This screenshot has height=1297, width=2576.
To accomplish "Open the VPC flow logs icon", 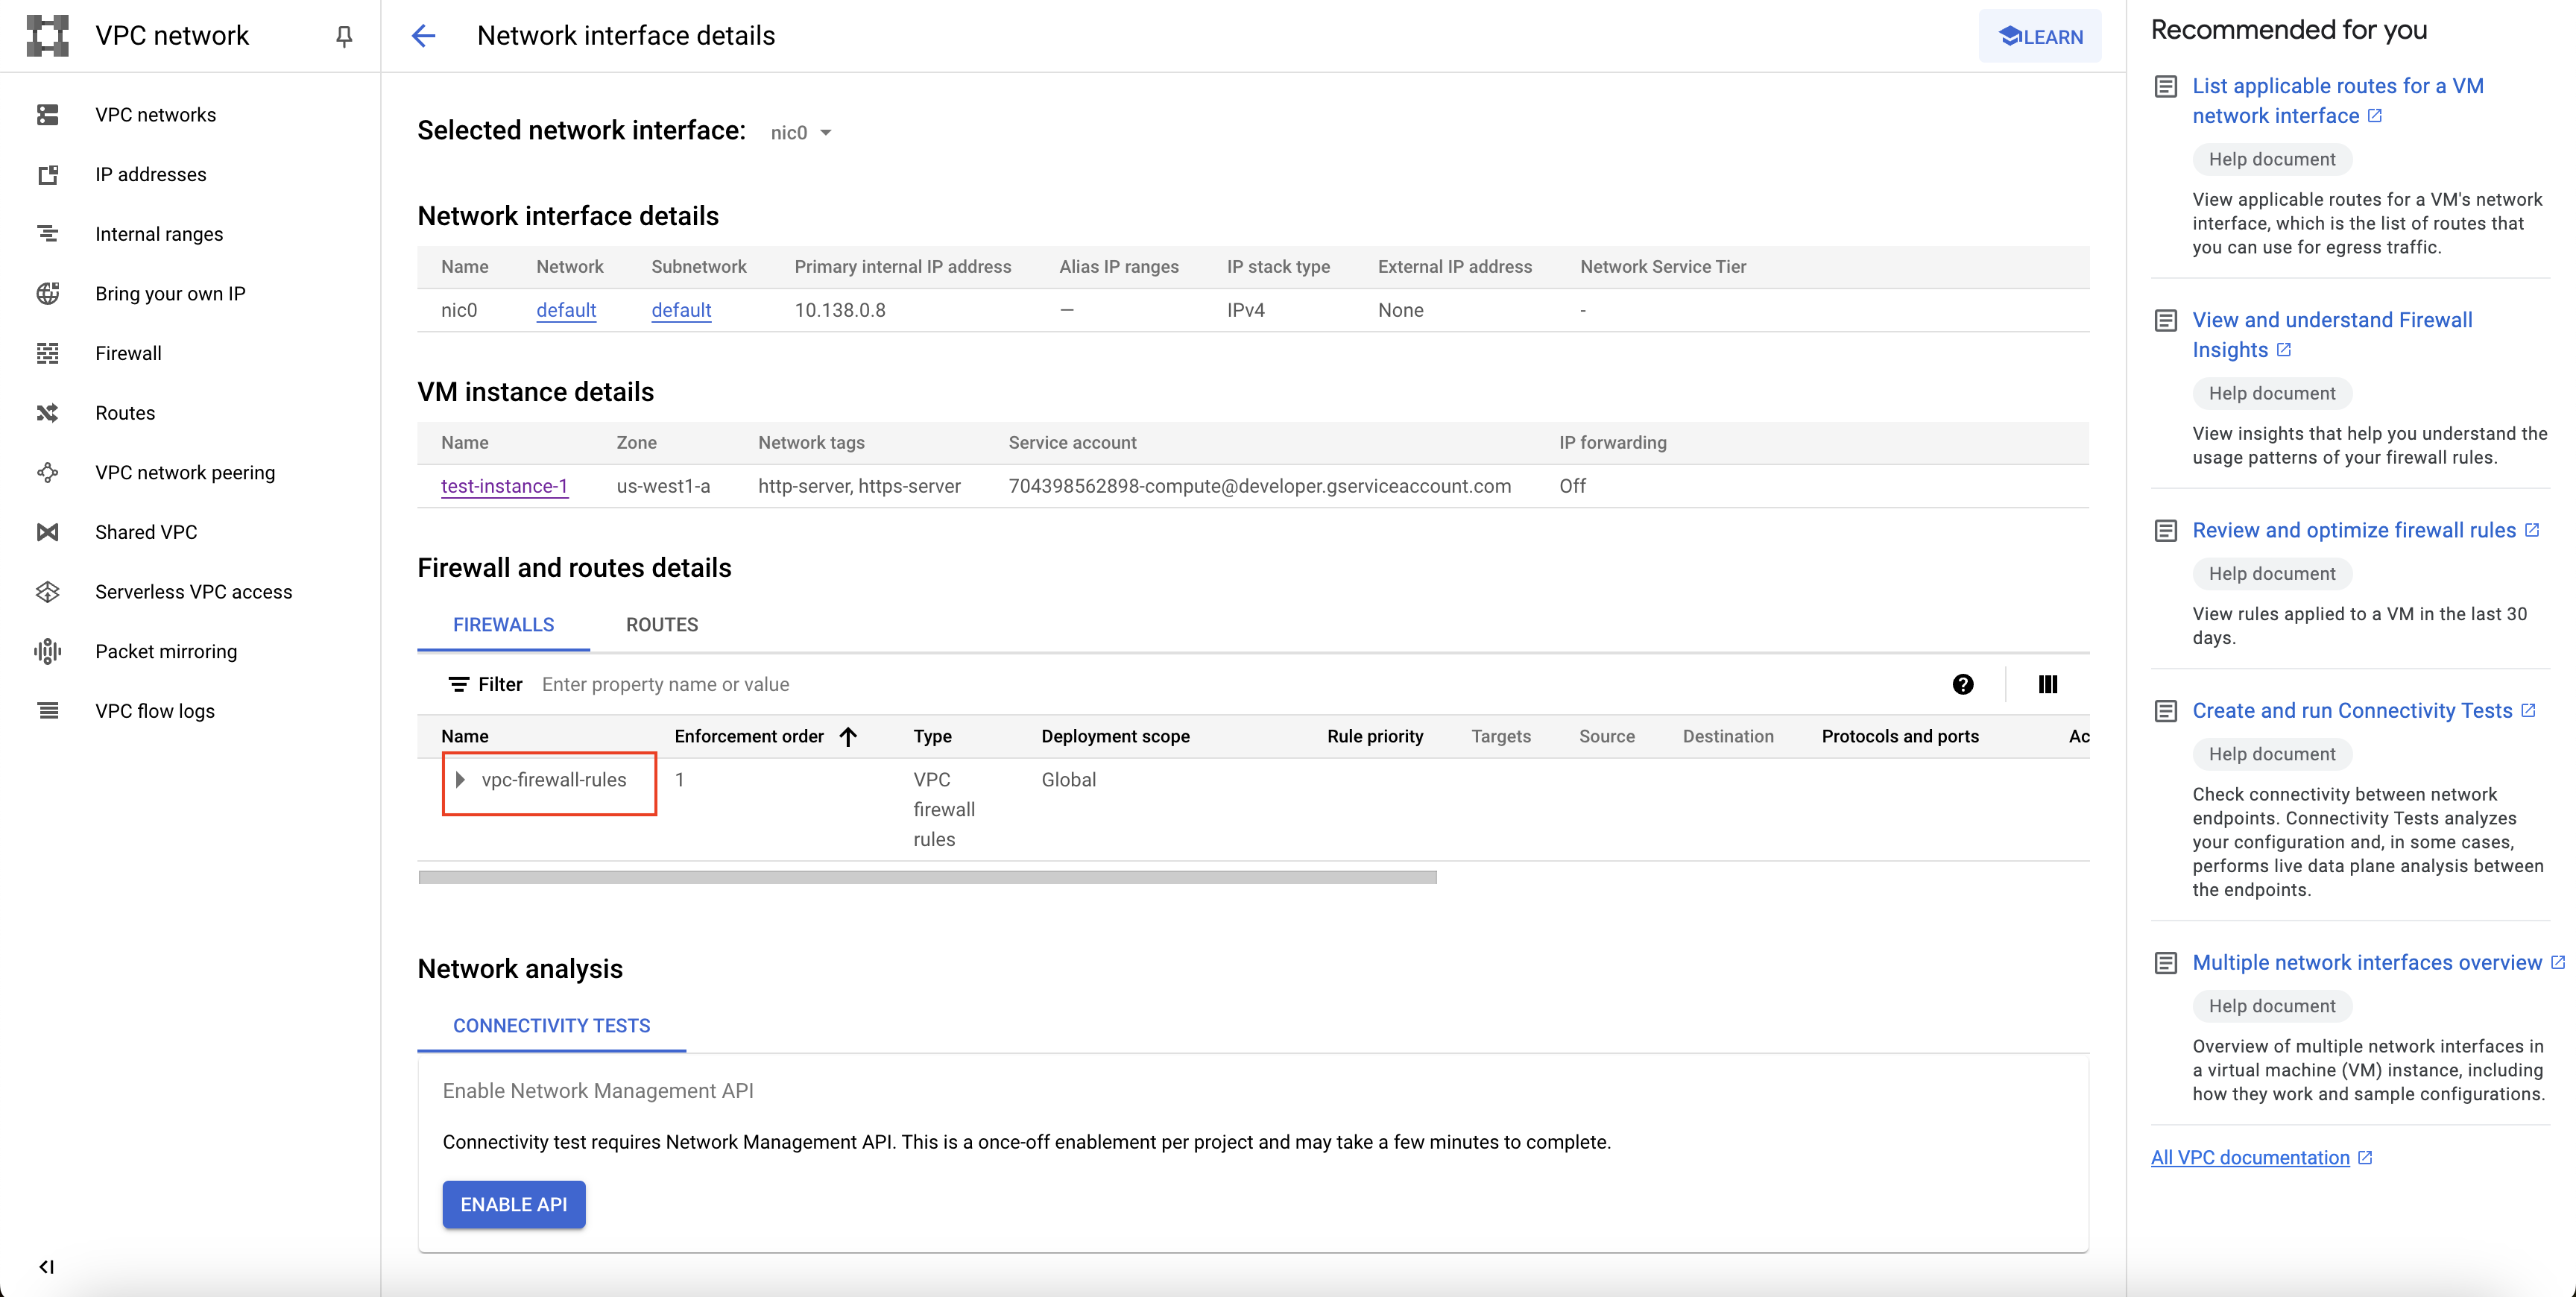I will (x=47, y=711).
